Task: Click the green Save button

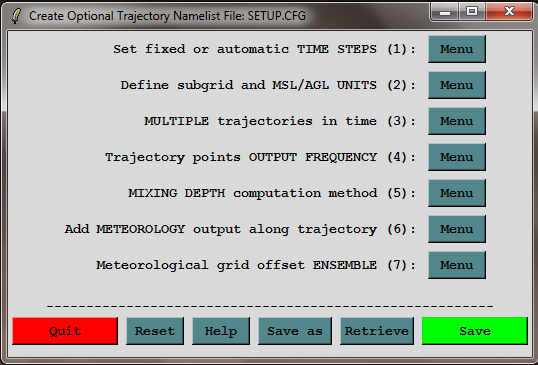Action: click(475, 331)
